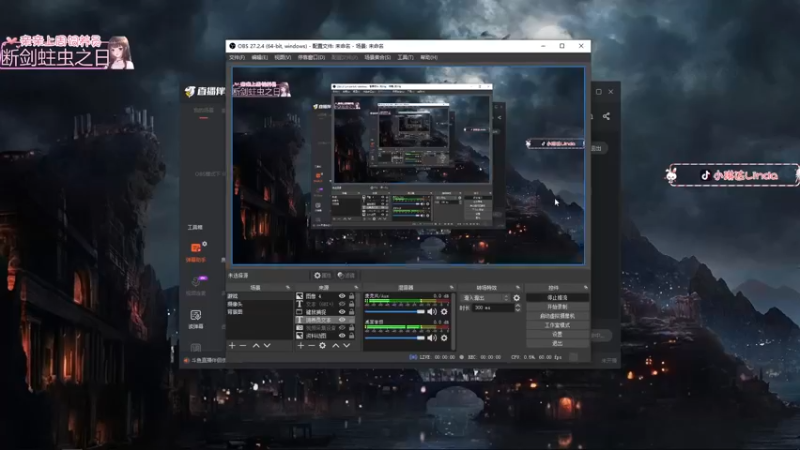Open the 视图(V) menu

pos(283,58)
